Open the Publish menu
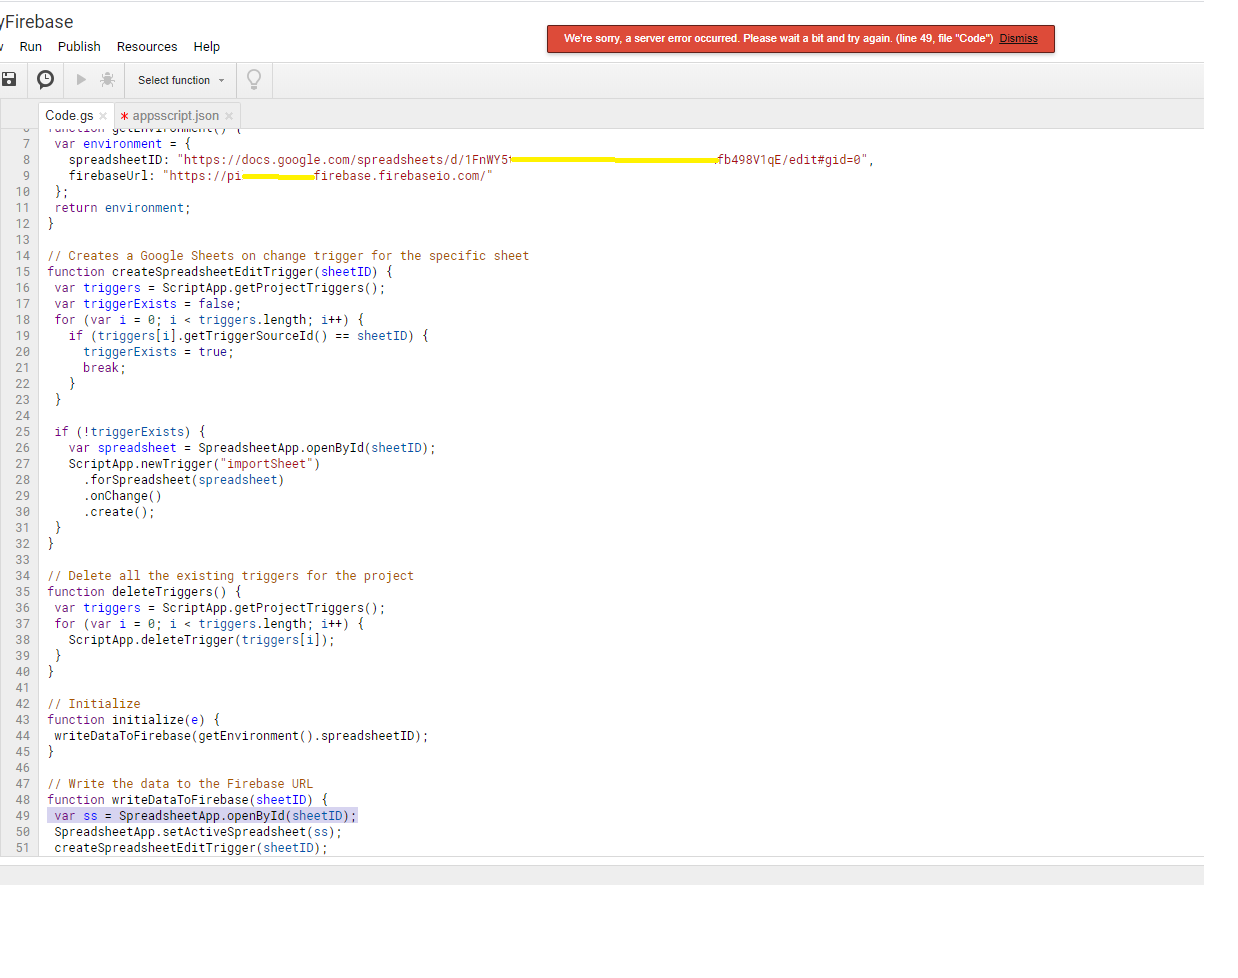Image resolution: width=1238 pixels, height=978 pixels. [79, 46]
